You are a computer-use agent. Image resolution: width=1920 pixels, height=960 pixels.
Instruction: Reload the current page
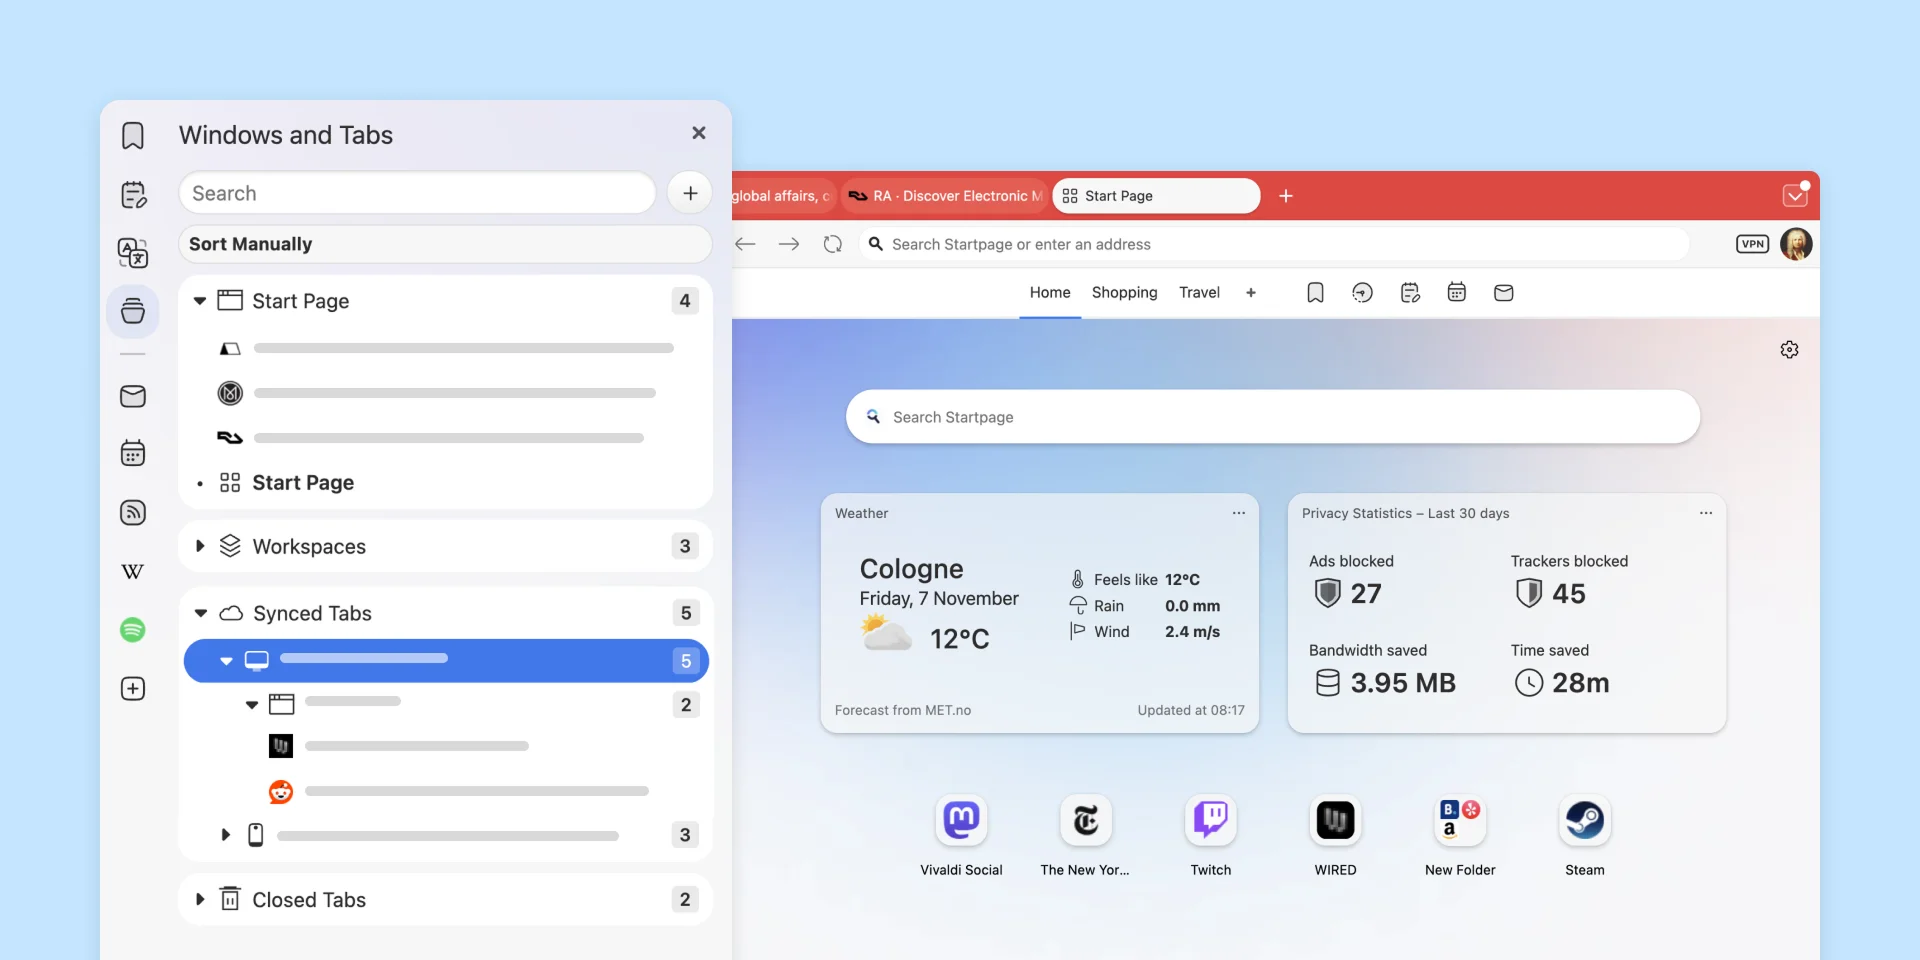tap(832, 244)
